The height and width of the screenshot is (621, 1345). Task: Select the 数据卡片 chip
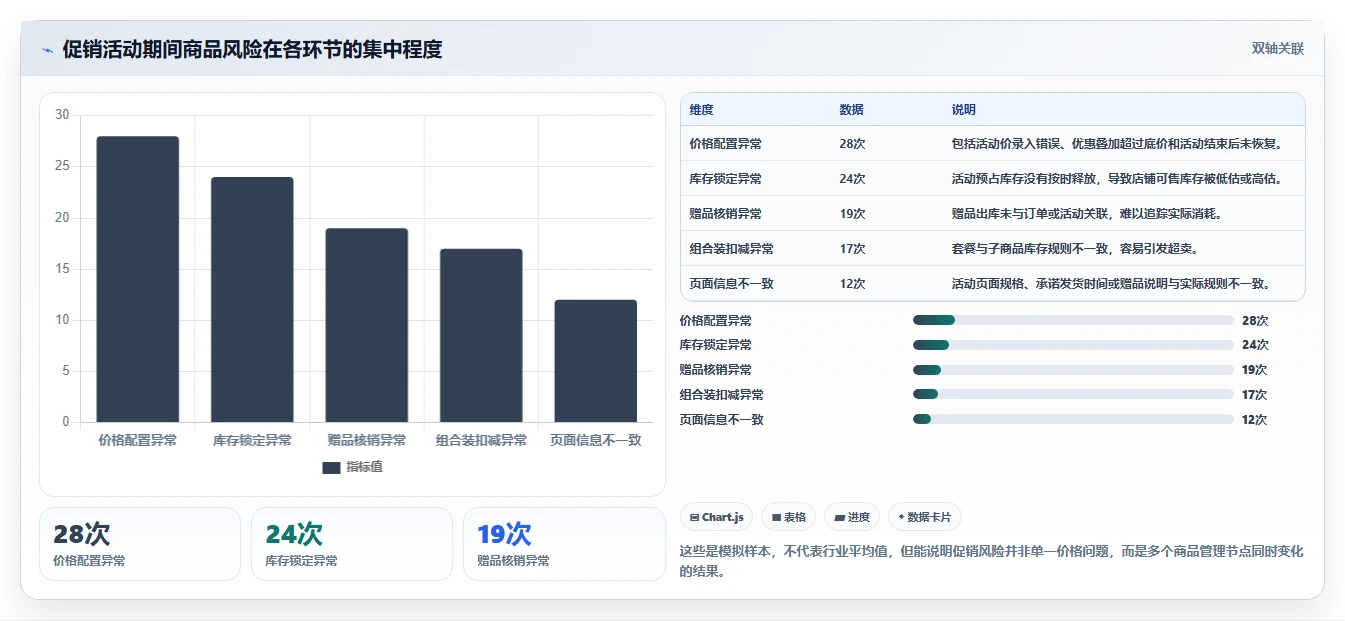[925, 517]
